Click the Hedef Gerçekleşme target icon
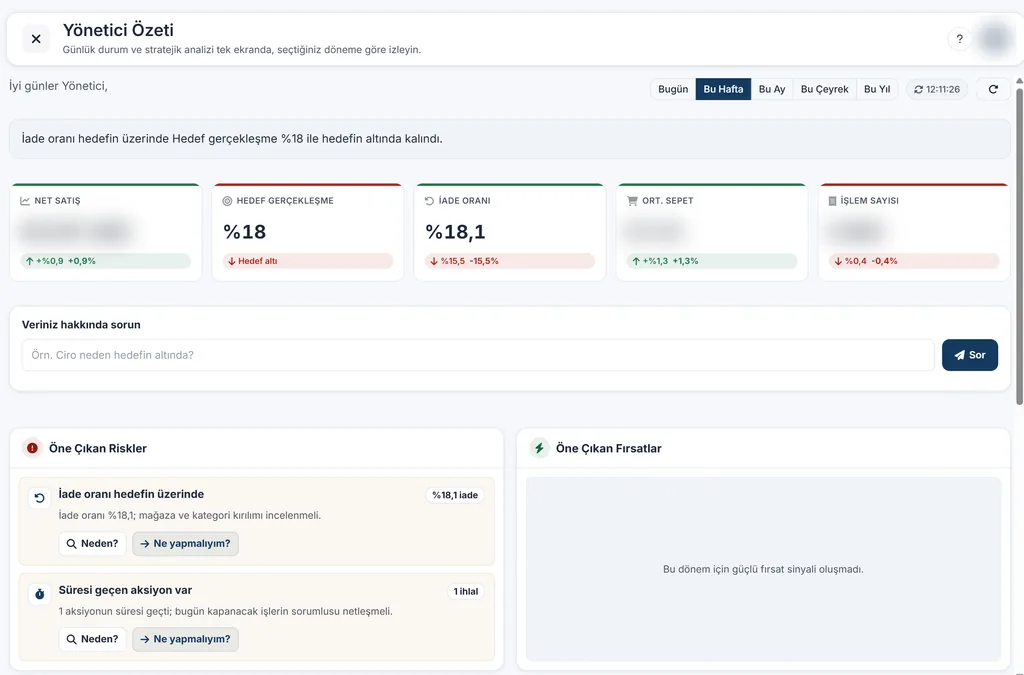This screenshot has height=675, width=1024. click(x=227, y=201)
